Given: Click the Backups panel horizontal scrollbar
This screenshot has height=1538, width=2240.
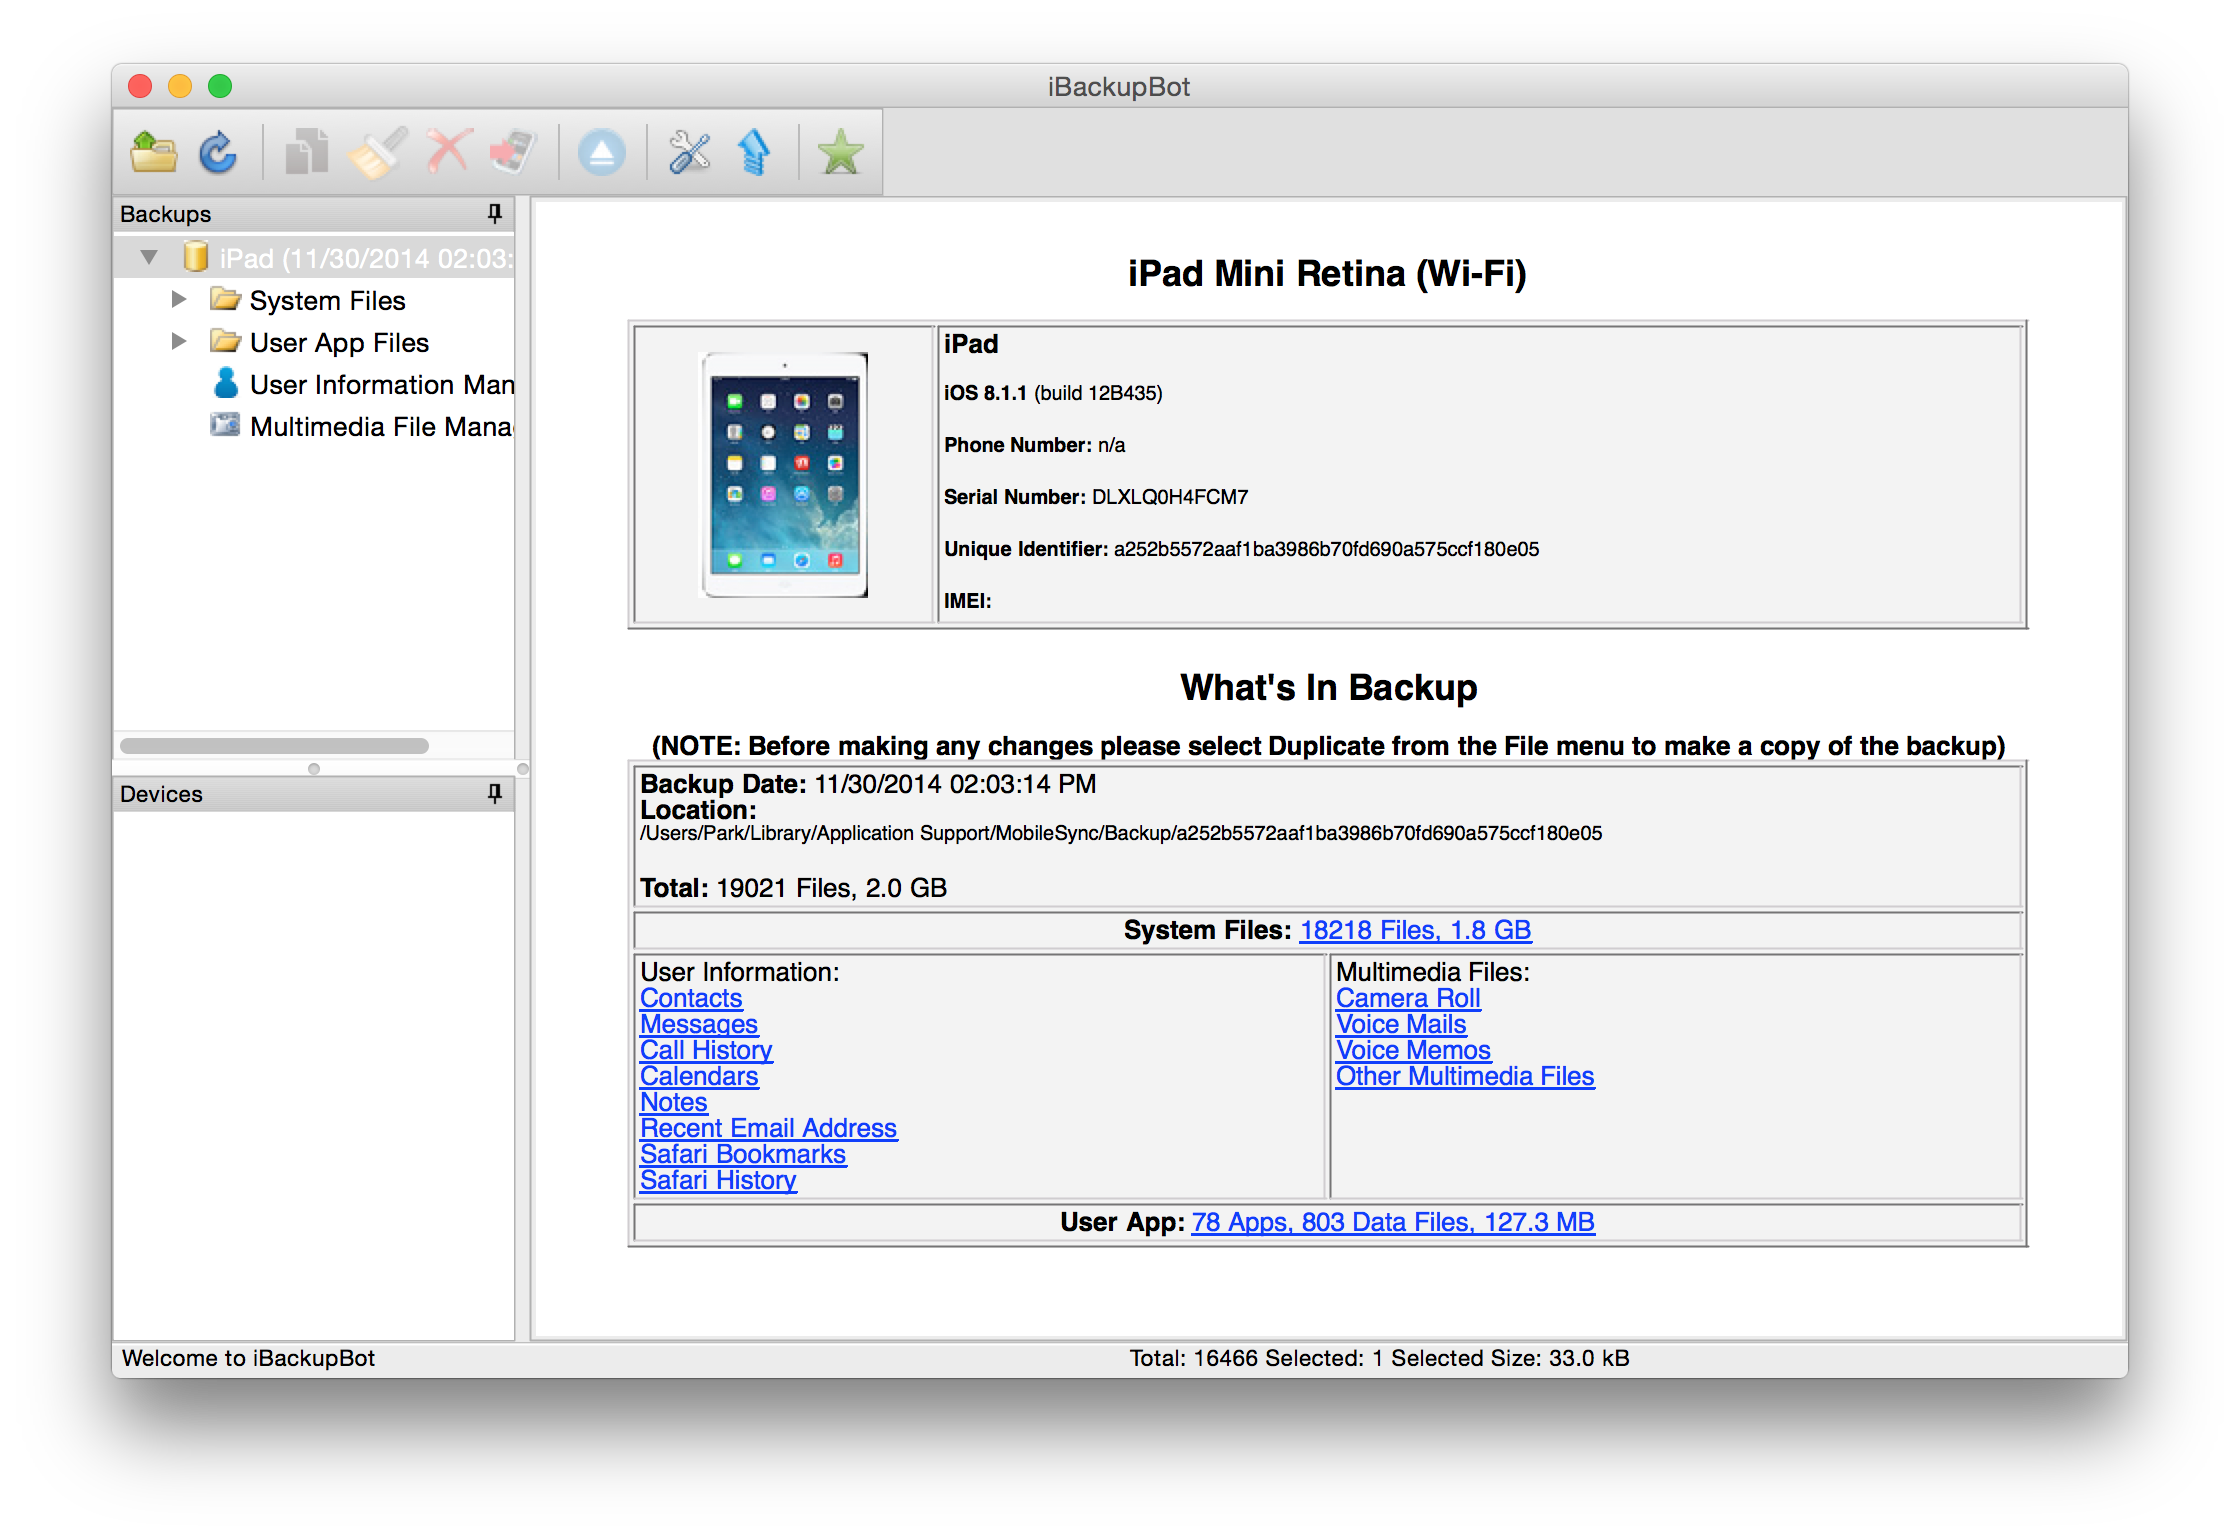Looking at the screenshot, I should tap(274, 746).
